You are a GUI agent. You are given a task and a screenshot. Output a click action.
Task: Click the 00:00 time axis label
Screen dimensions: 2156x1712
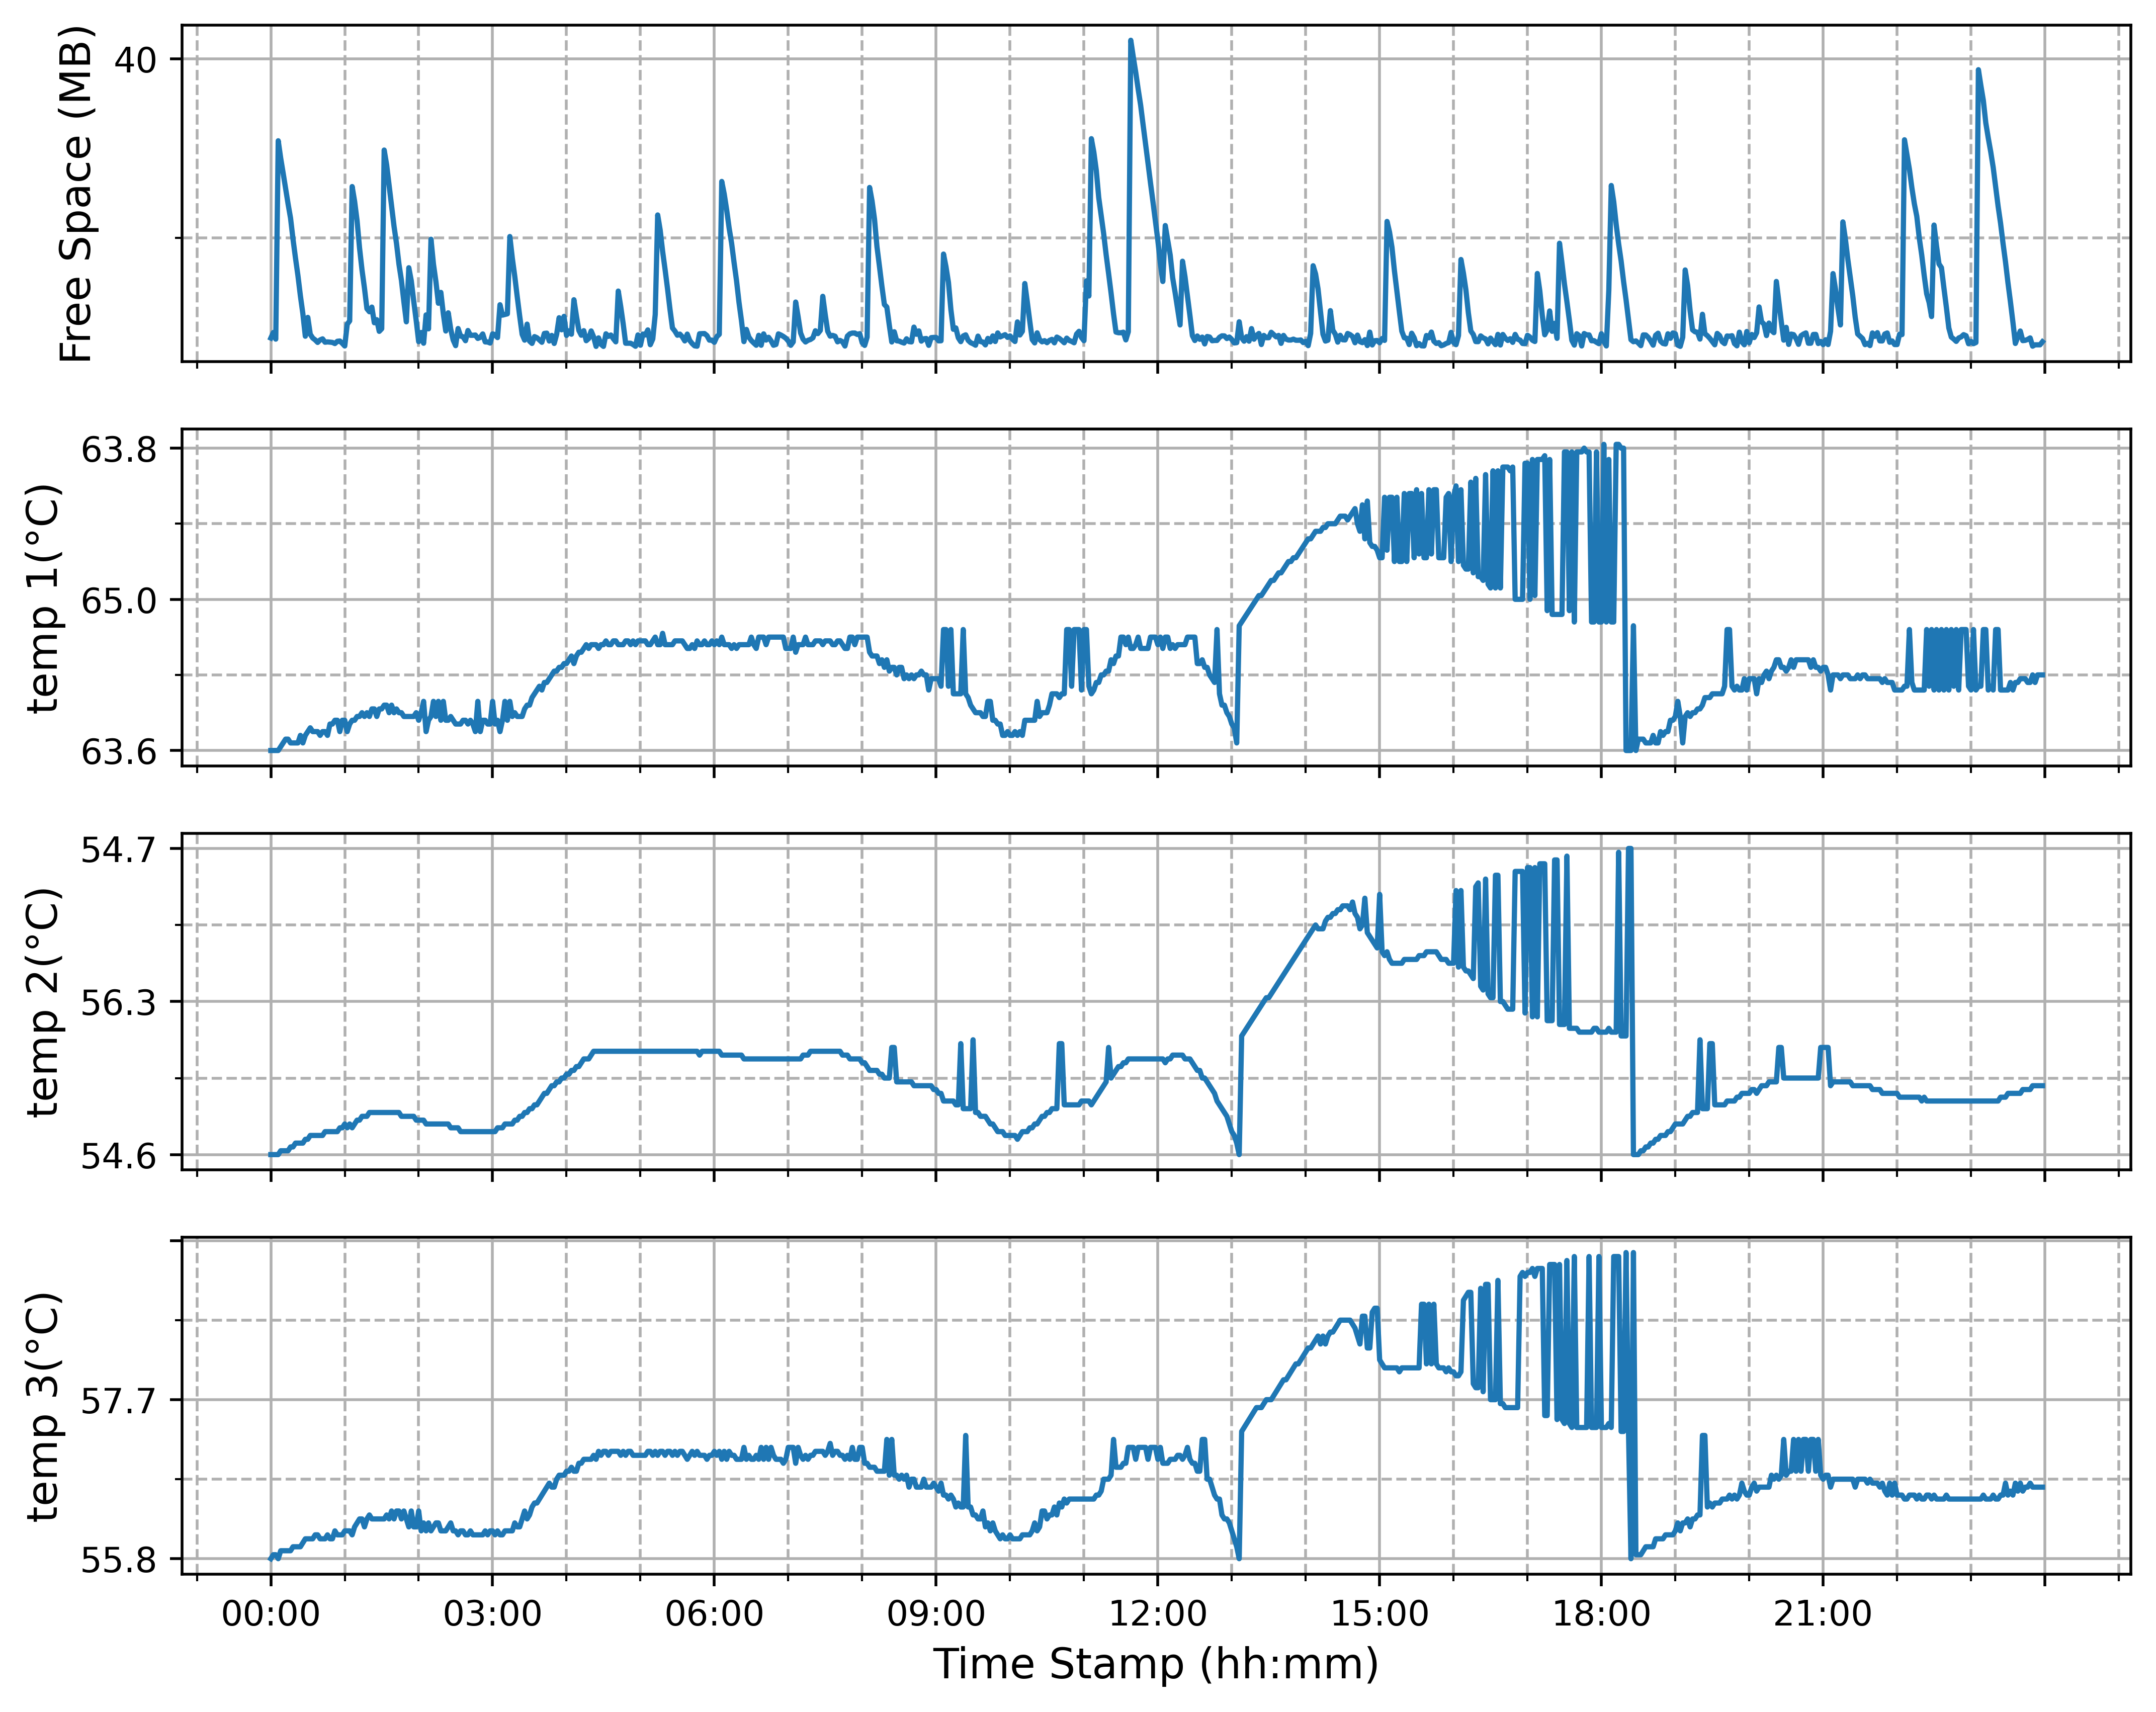click(270, 1614)
